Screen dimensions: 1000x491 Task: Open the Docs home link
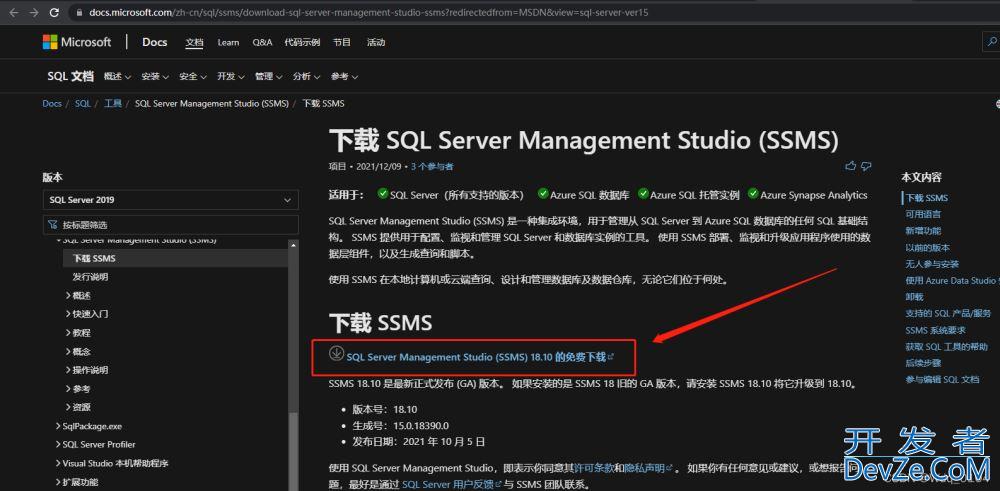(x=154, y=42)
